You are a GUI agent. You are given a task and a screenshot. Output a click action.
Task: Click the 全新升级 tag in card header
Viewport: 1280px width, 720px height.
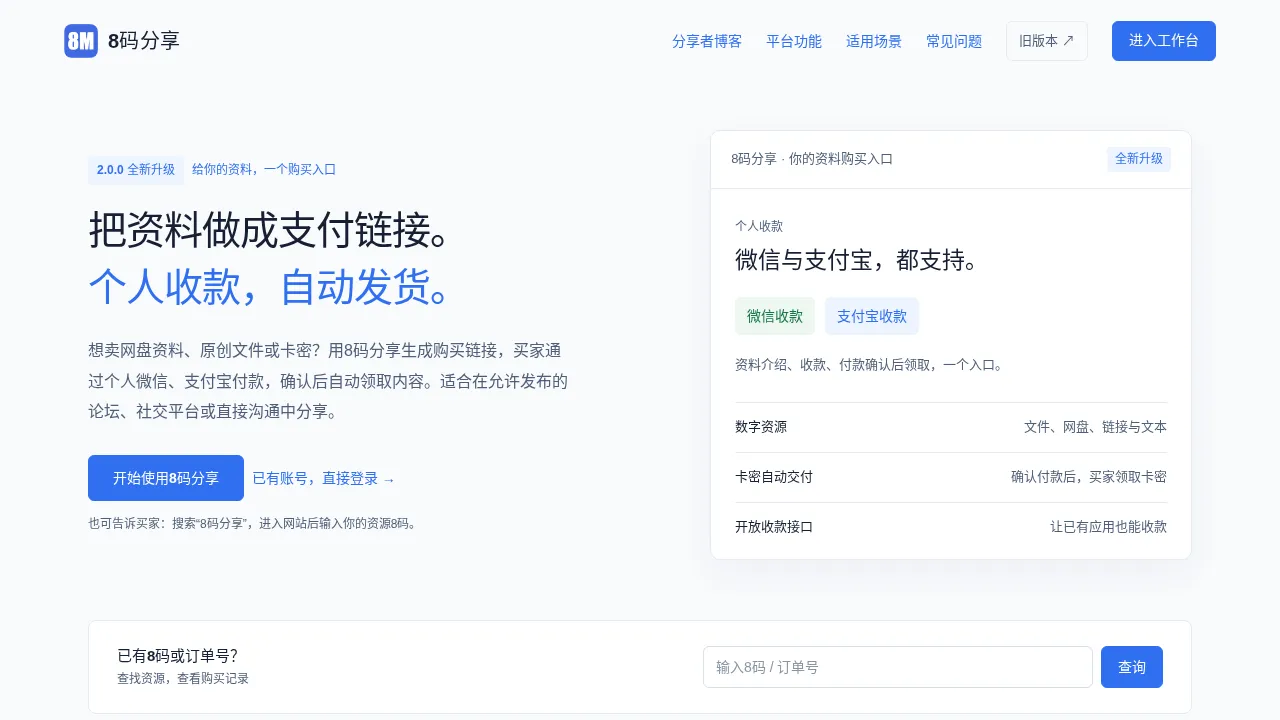[1139, 159]
